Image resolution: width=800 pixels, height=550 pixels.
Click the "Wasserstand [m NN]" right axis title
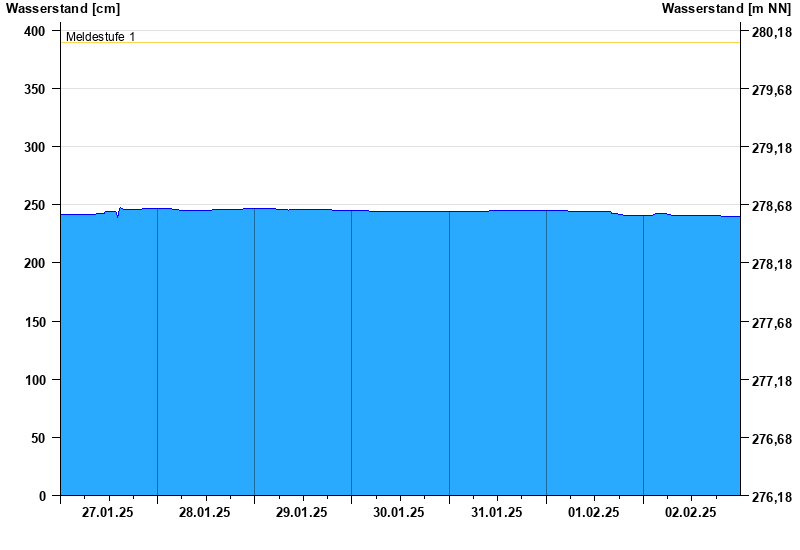(x=727, y=9)
